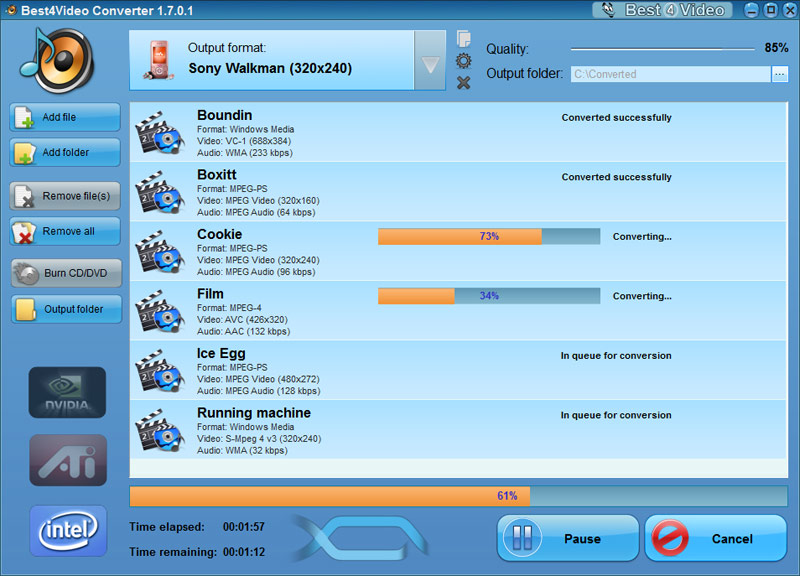Click the Cookie clapperboard icon
The image size is (800, 576).
(x=159, y=252)
